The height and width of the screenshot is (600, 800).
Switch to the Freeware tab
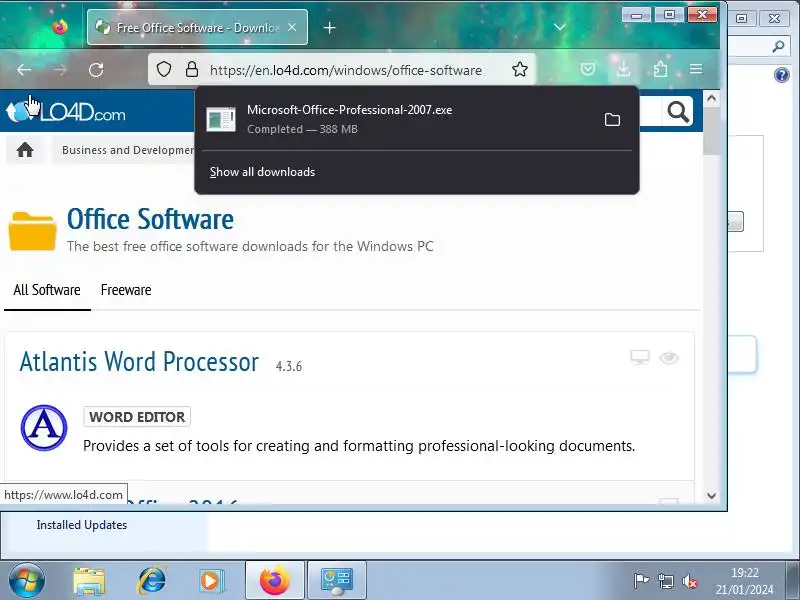(x=126, y=290)
